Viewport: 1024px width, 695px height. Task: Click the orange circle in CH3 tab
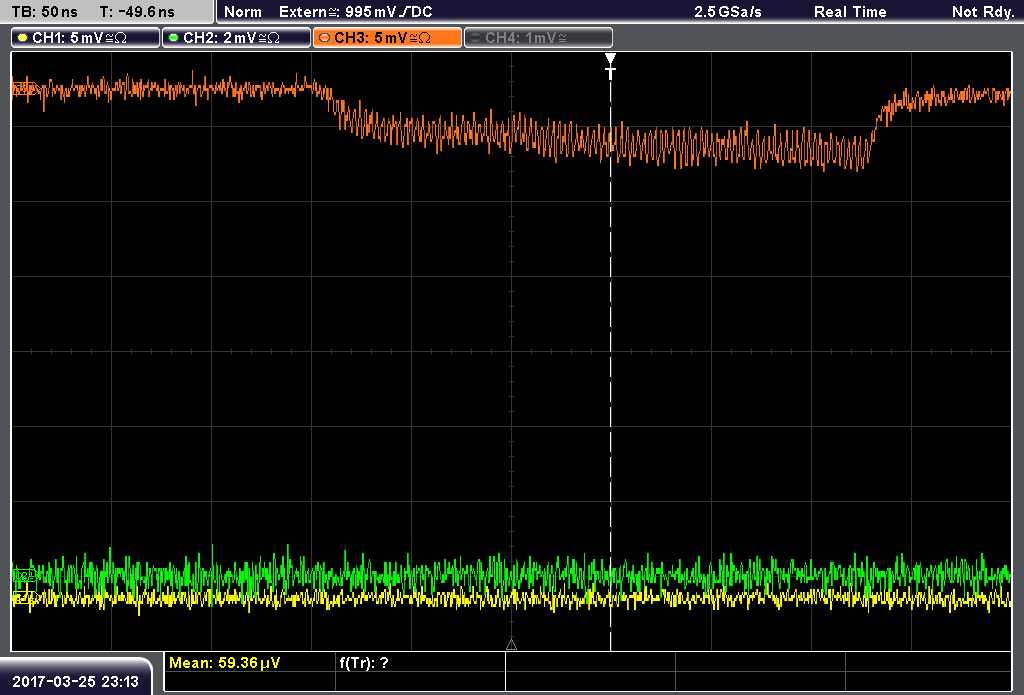click(324, 38)
